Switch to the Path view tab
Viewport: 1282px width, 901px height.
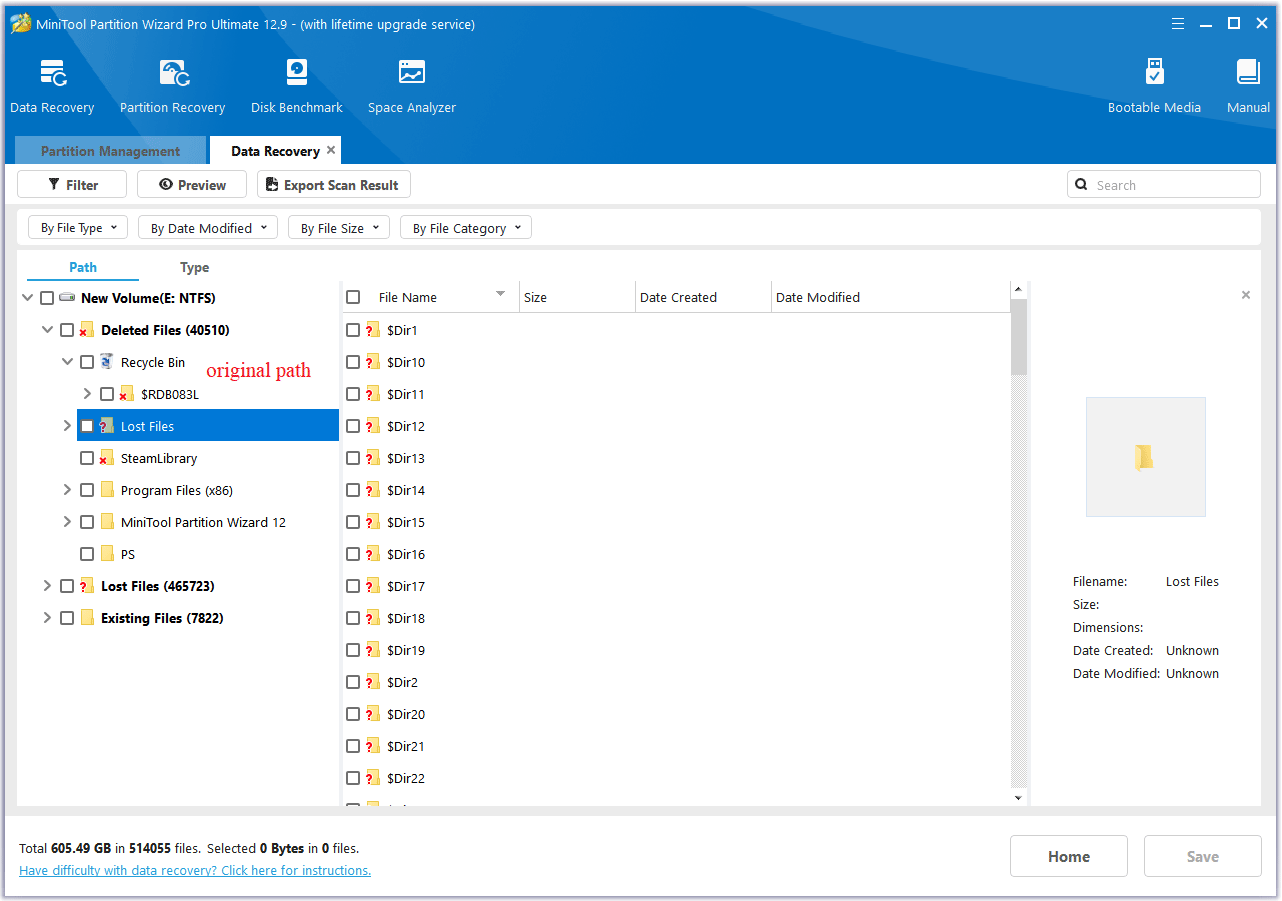[83, 267]
